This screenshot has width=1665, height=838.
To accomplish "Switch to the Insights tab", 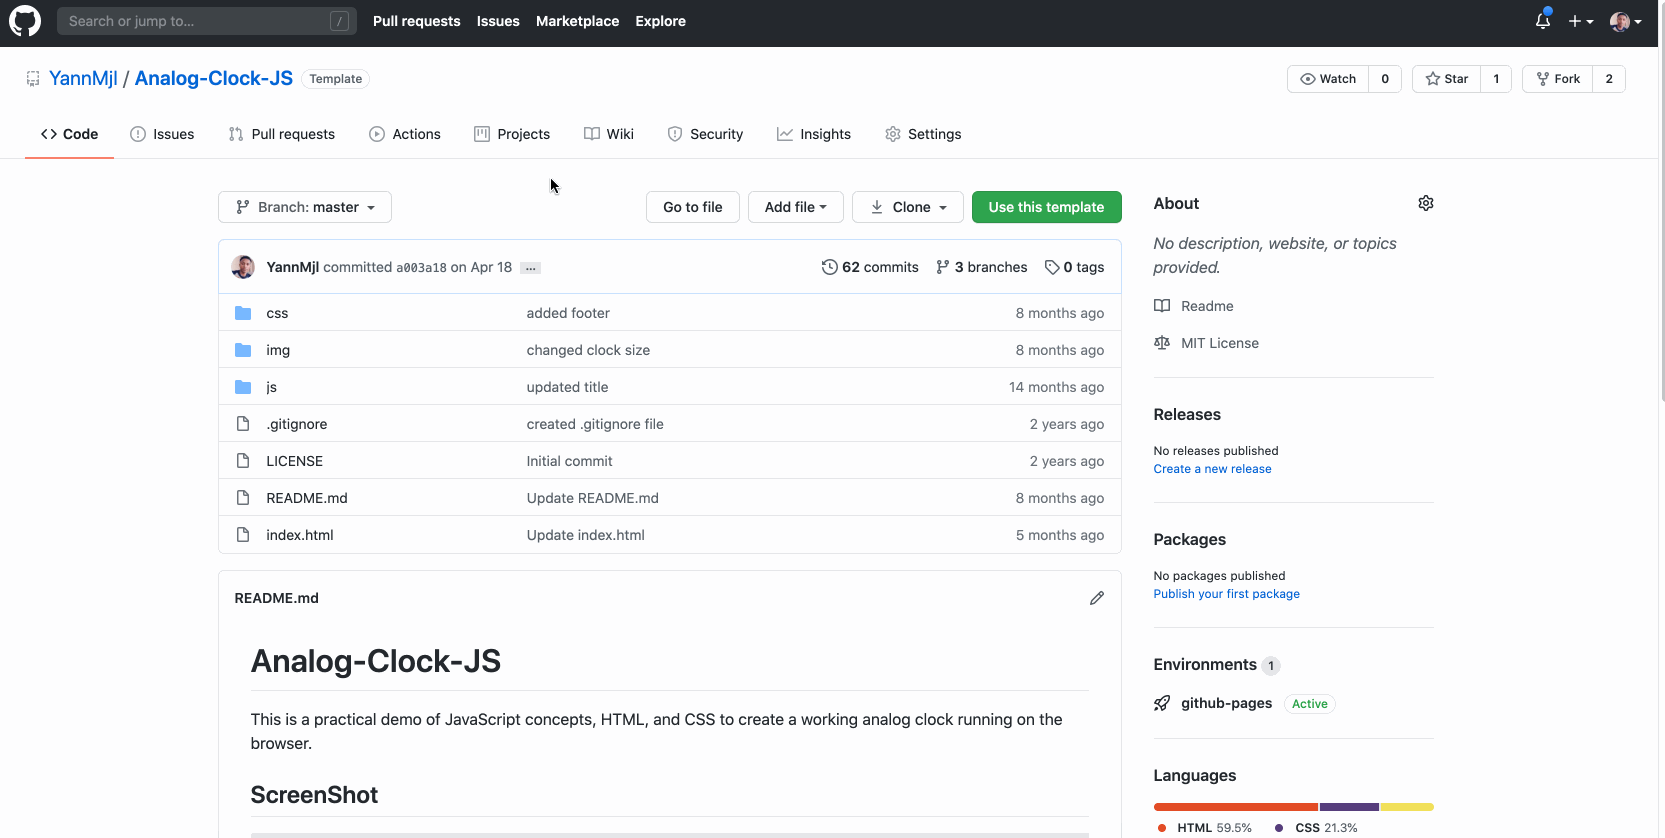I will [x=814, y=134].
